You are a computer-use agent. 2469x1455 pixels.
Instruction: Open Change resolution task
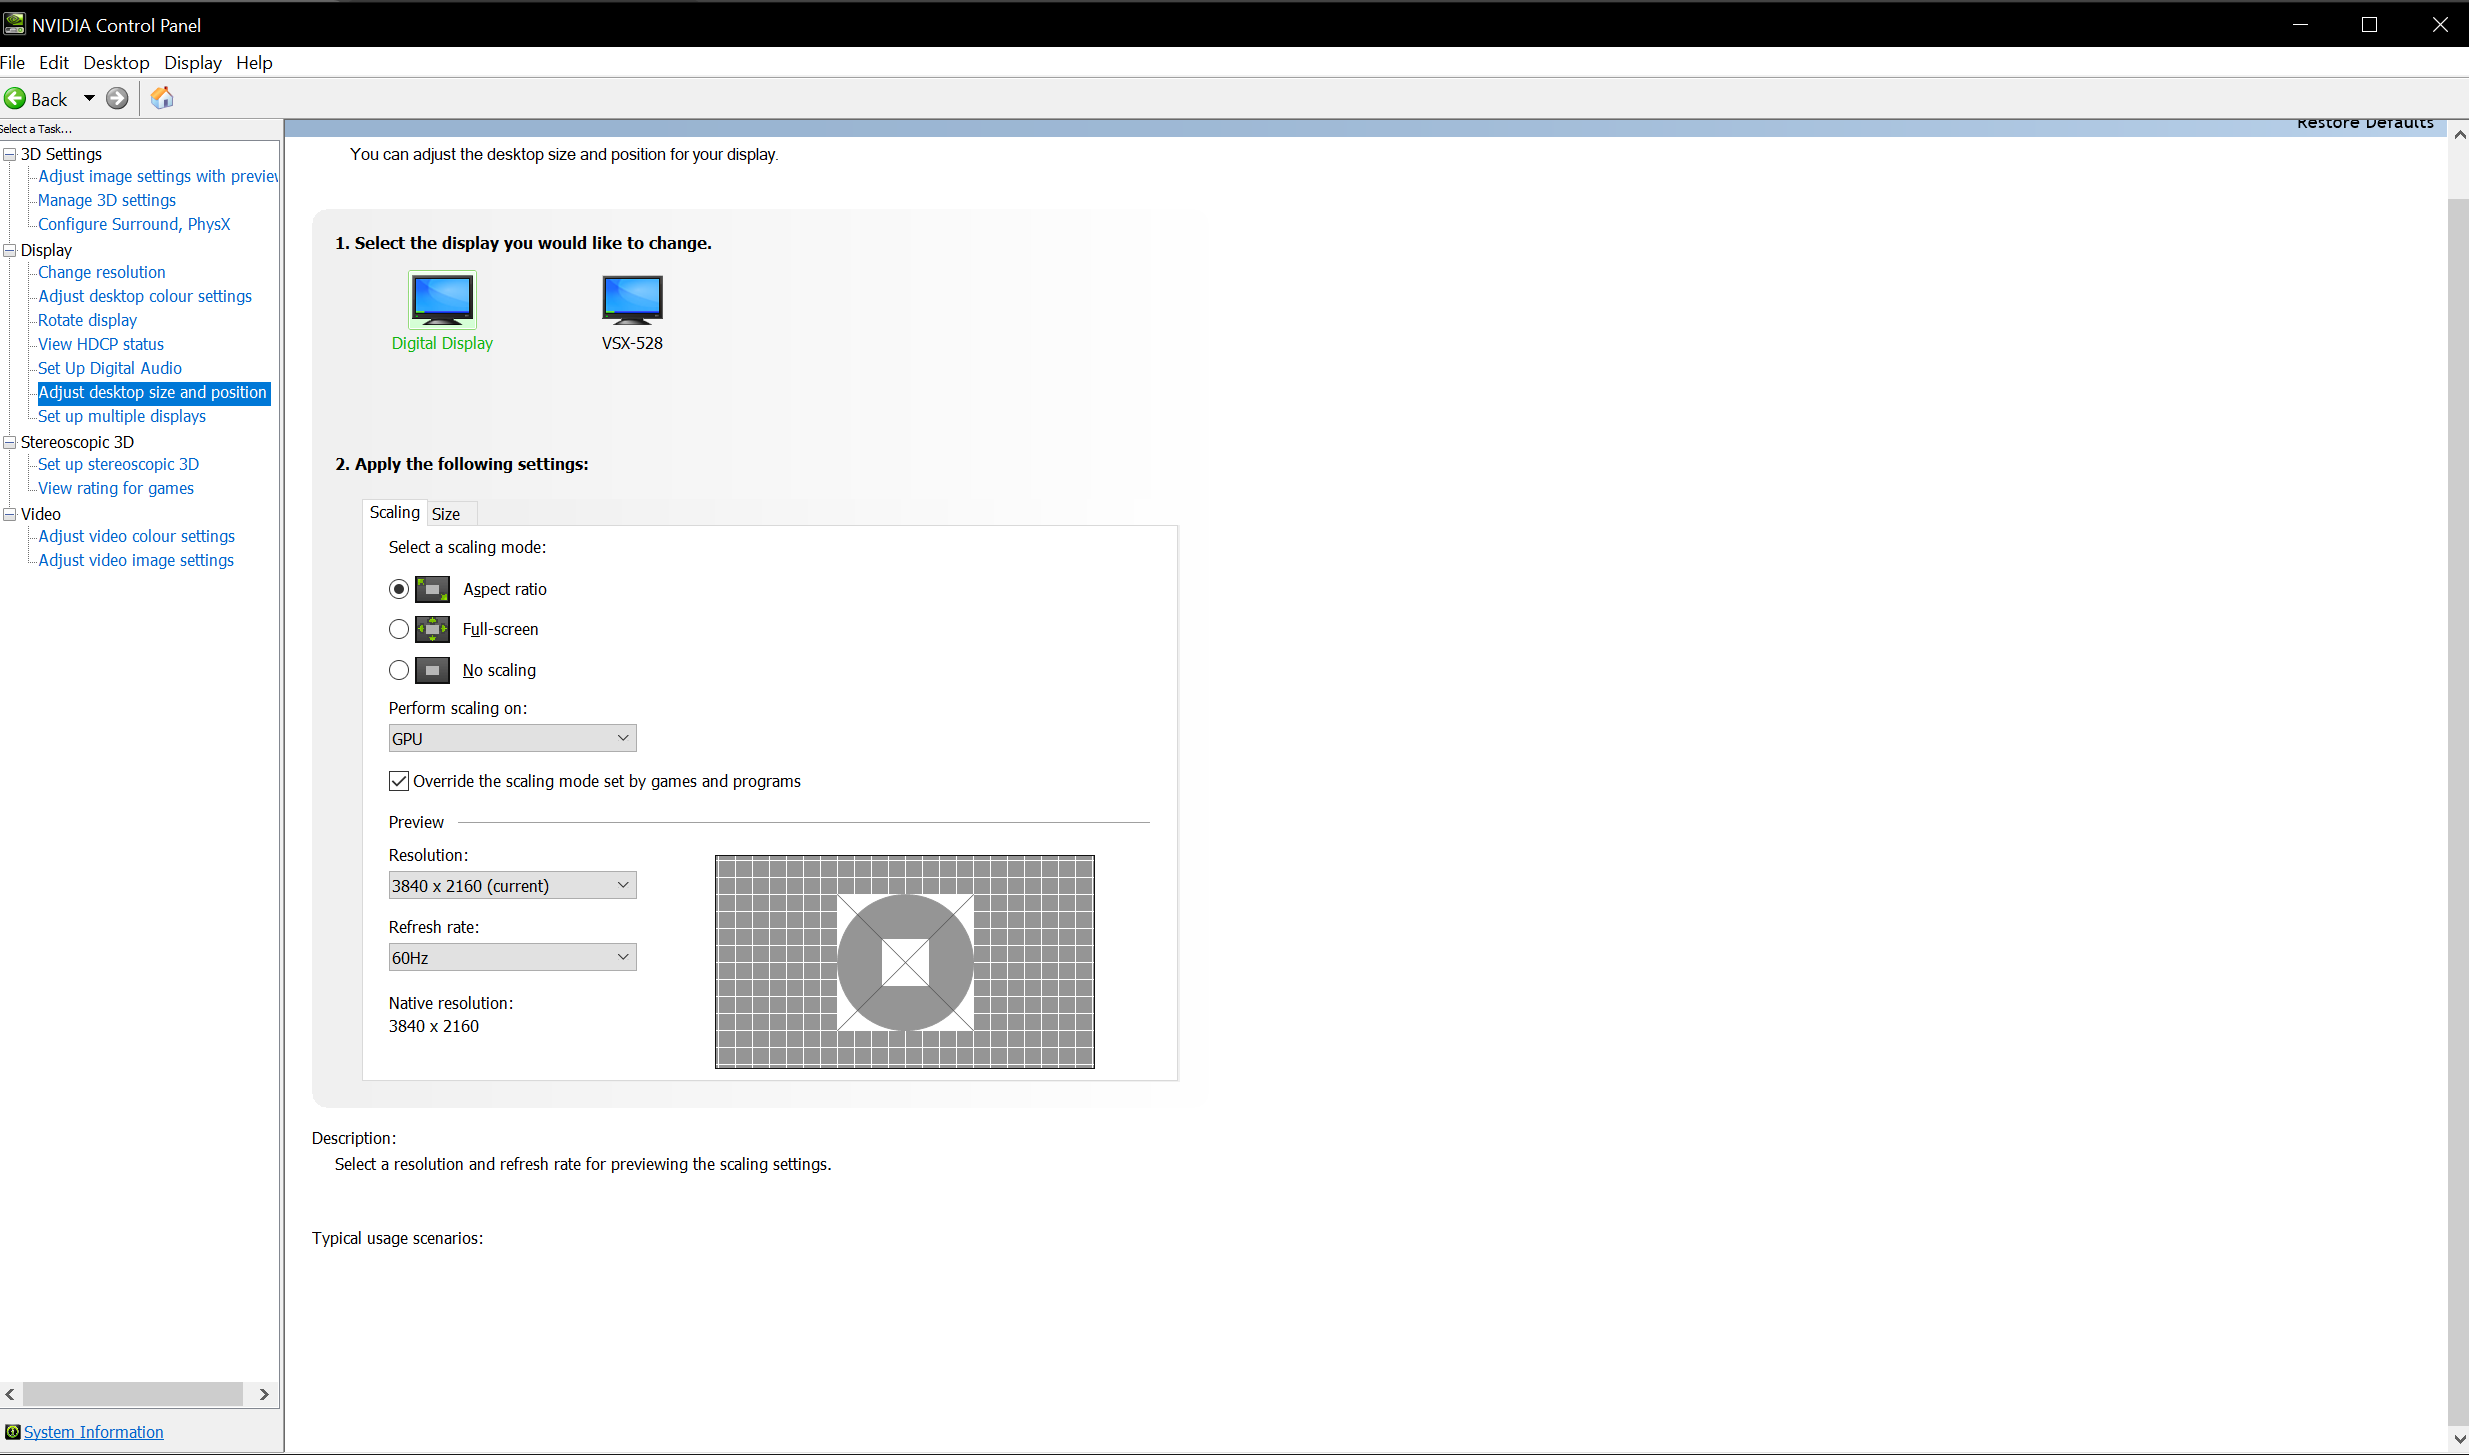click(x=102, y=272)
